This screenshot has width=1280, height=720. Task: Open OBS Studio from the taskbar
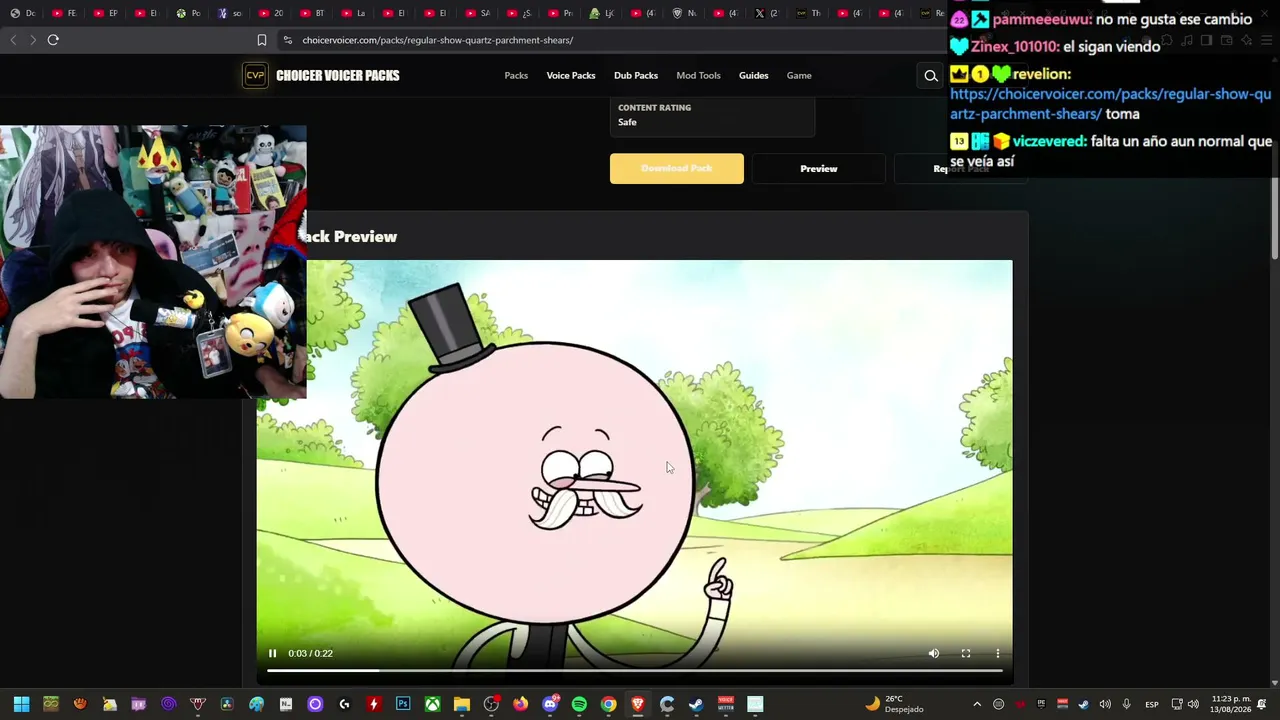coord(491,704)
